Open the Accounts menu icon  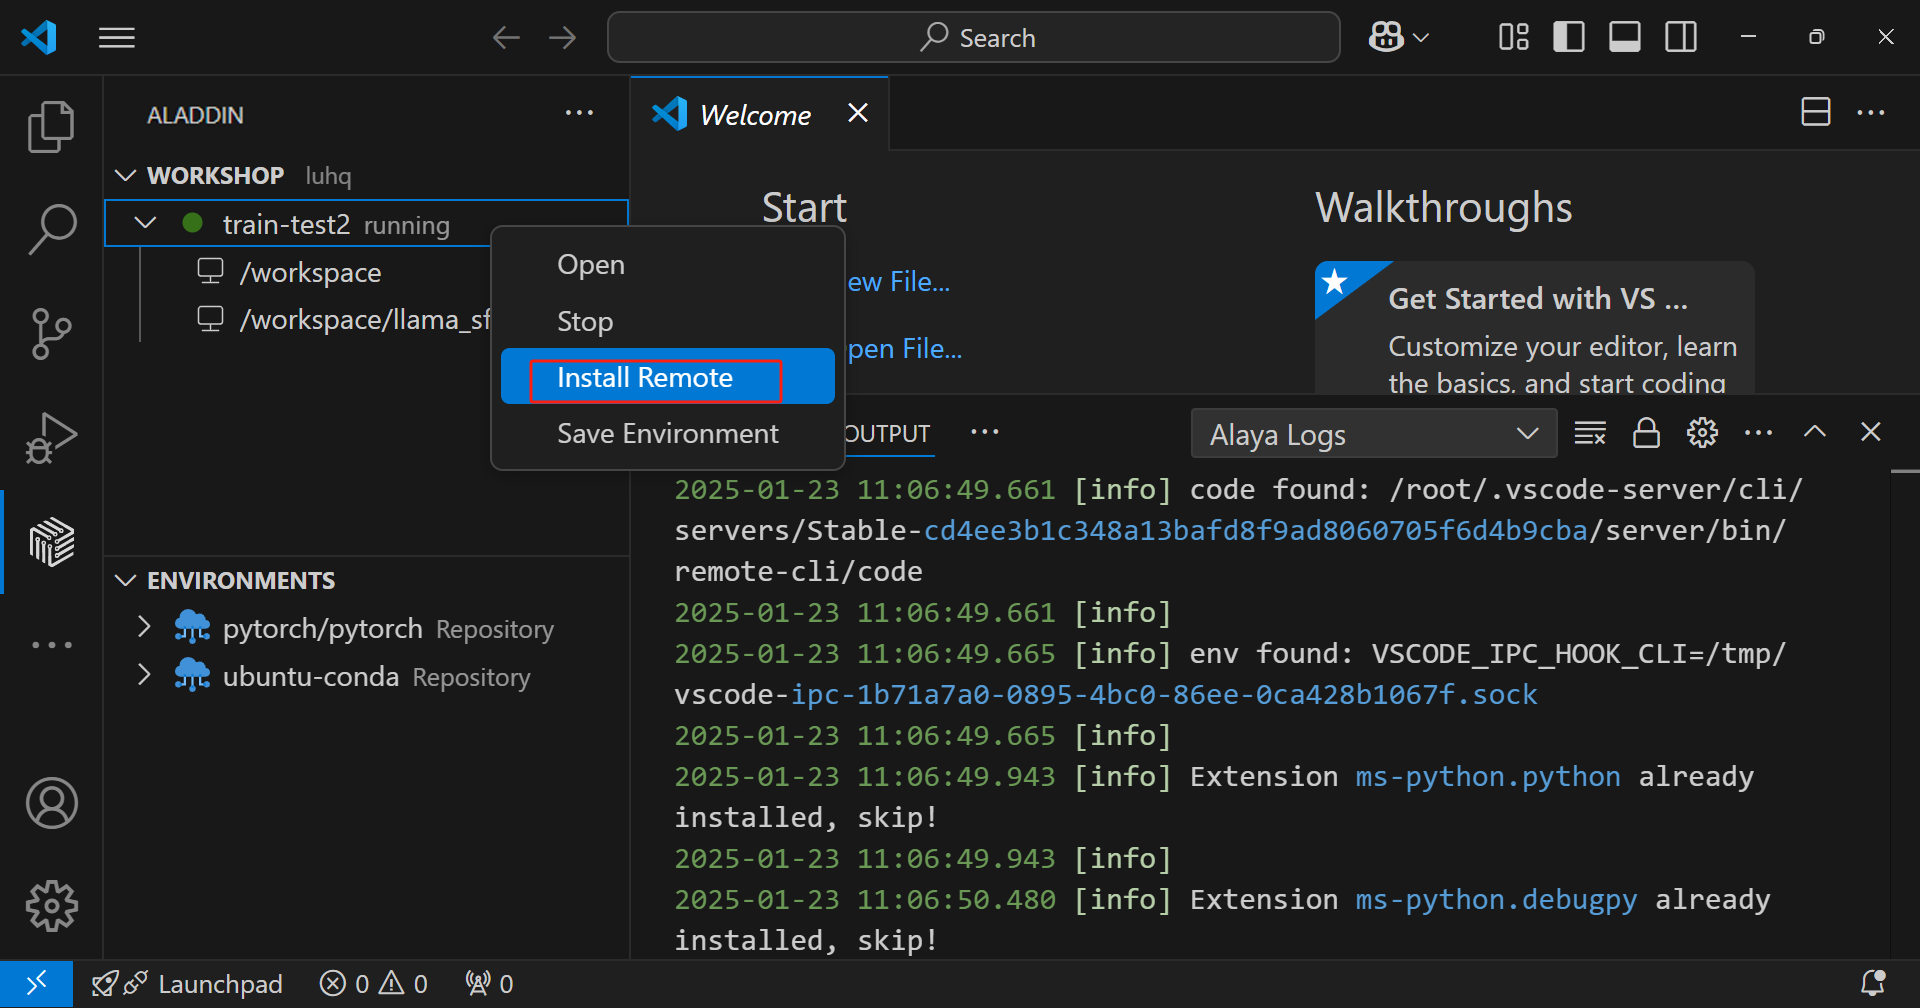[51, 803]
